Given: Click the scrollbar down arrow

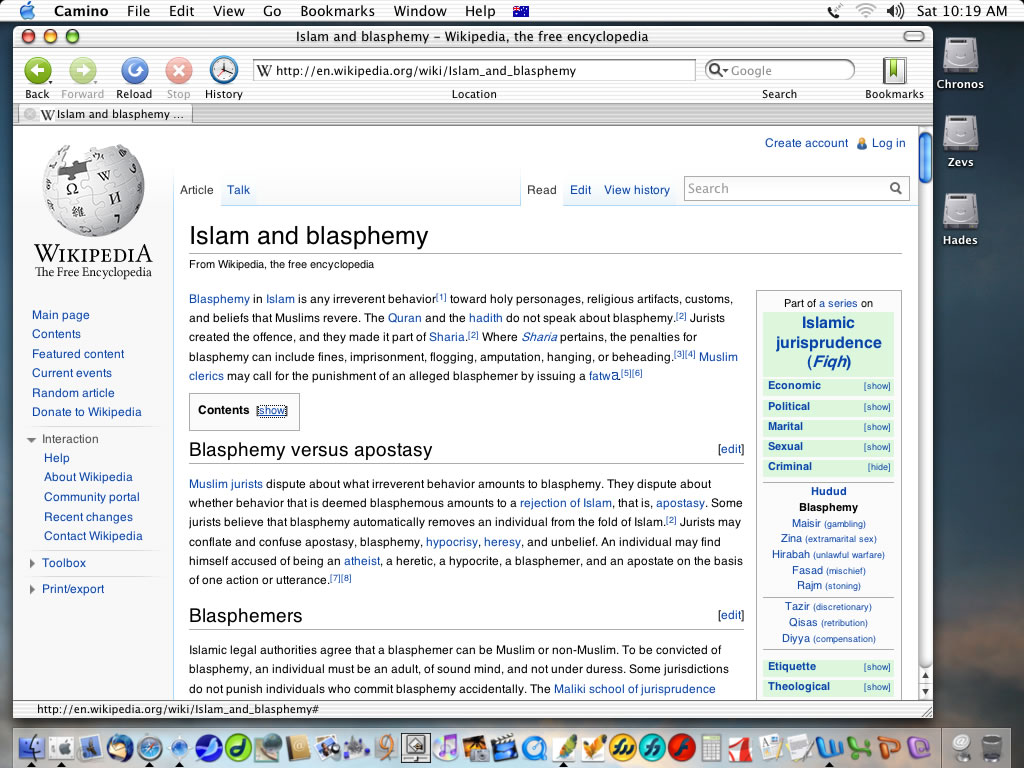Looking at the screenshot, I should click(x=925, y=691).
